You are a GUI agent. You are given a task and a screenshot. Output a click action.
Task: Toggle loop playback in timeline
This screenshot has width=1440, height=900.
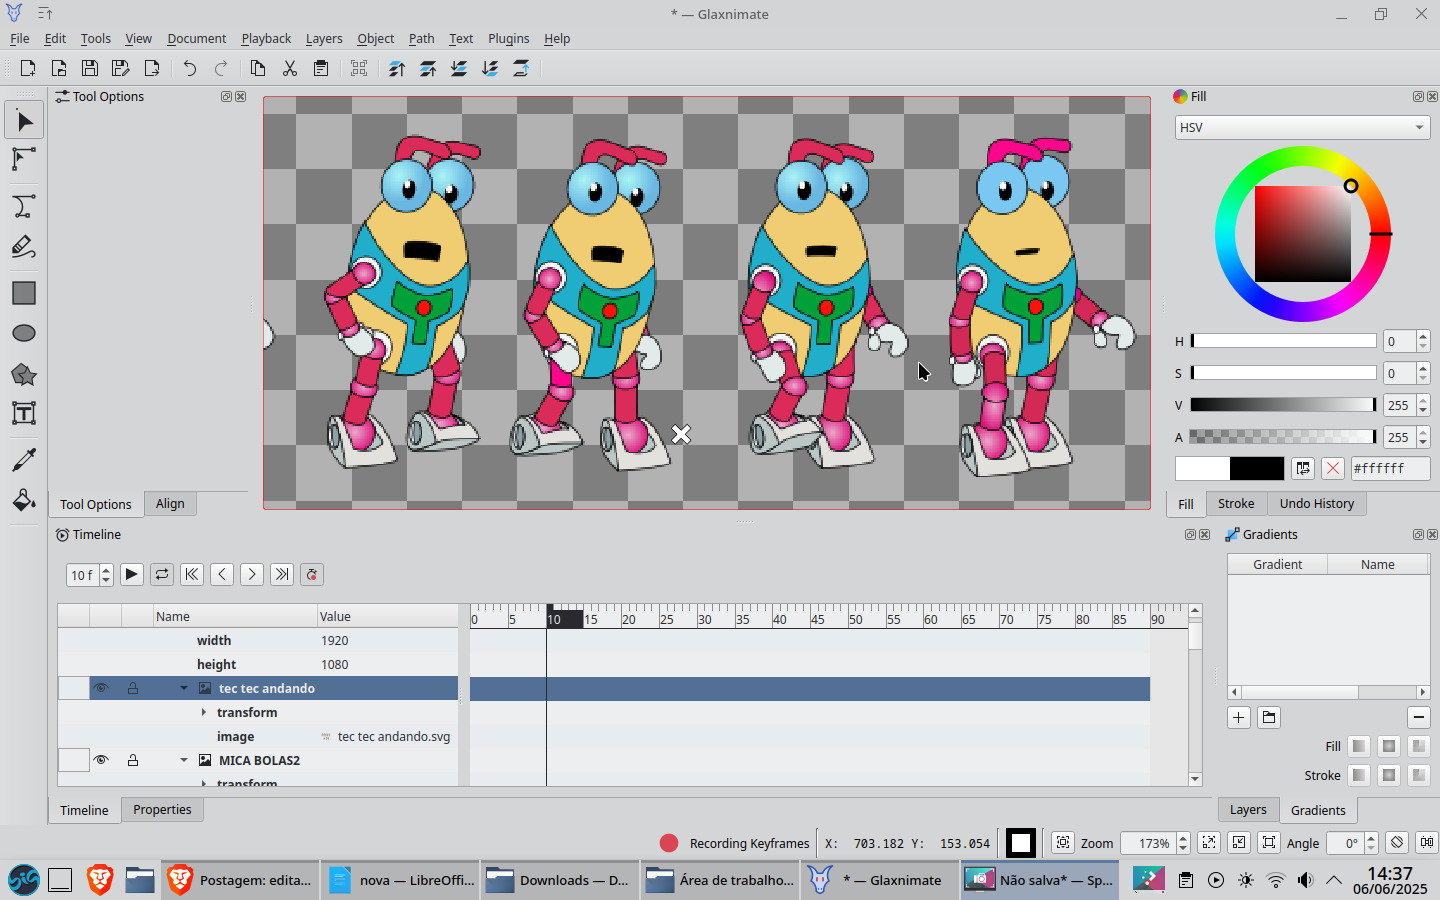(x=162, y=574)
